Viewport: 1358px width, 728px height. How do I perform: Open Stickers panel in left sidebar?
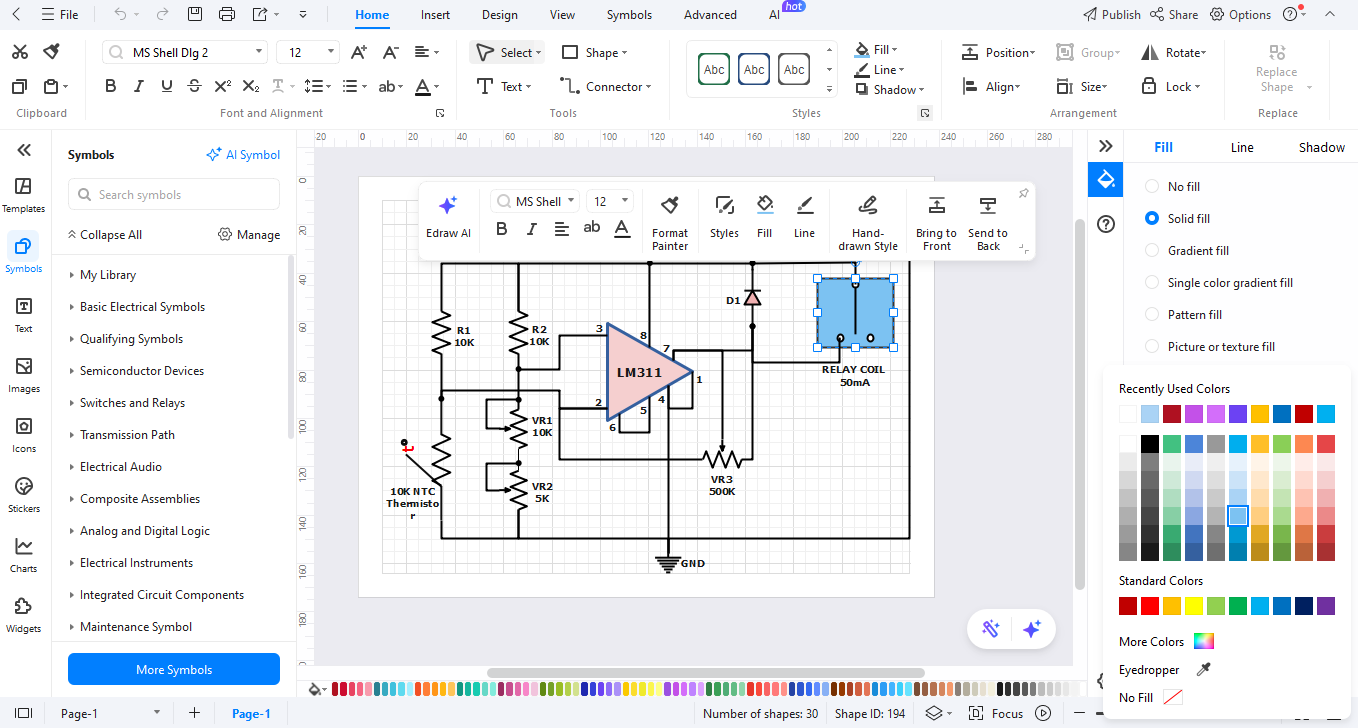pyautogui.click(x=24, y=495)
